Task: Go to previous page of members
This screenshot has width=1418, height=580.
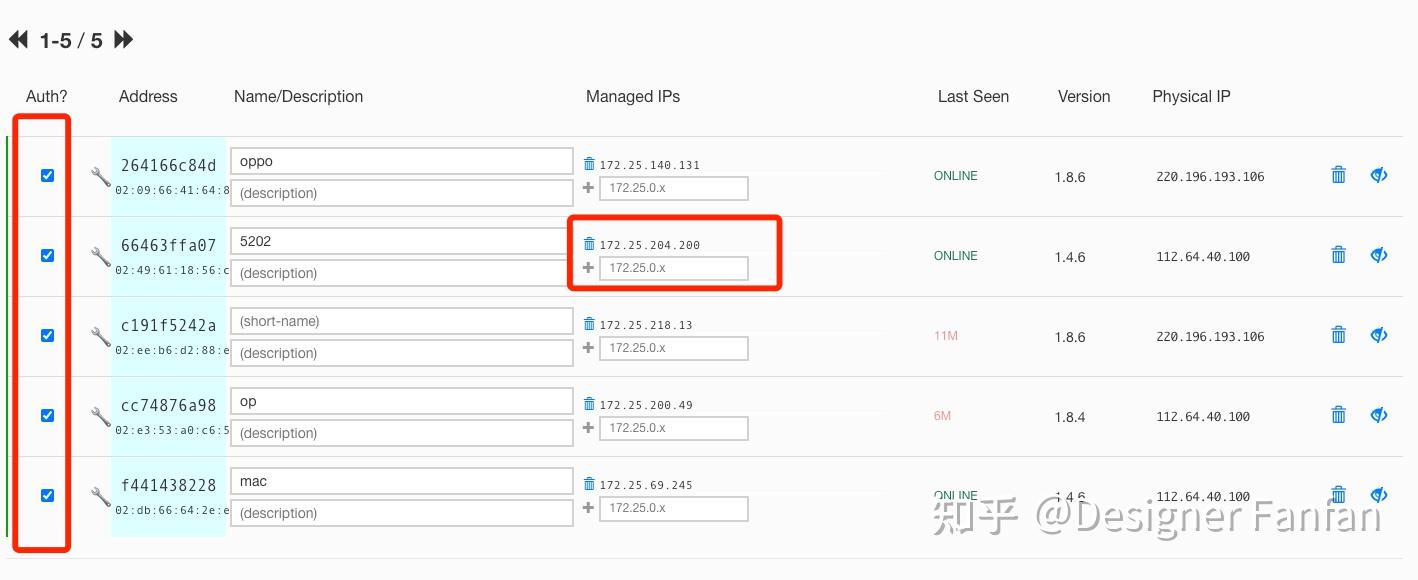Action: click(x=19, y=40)
